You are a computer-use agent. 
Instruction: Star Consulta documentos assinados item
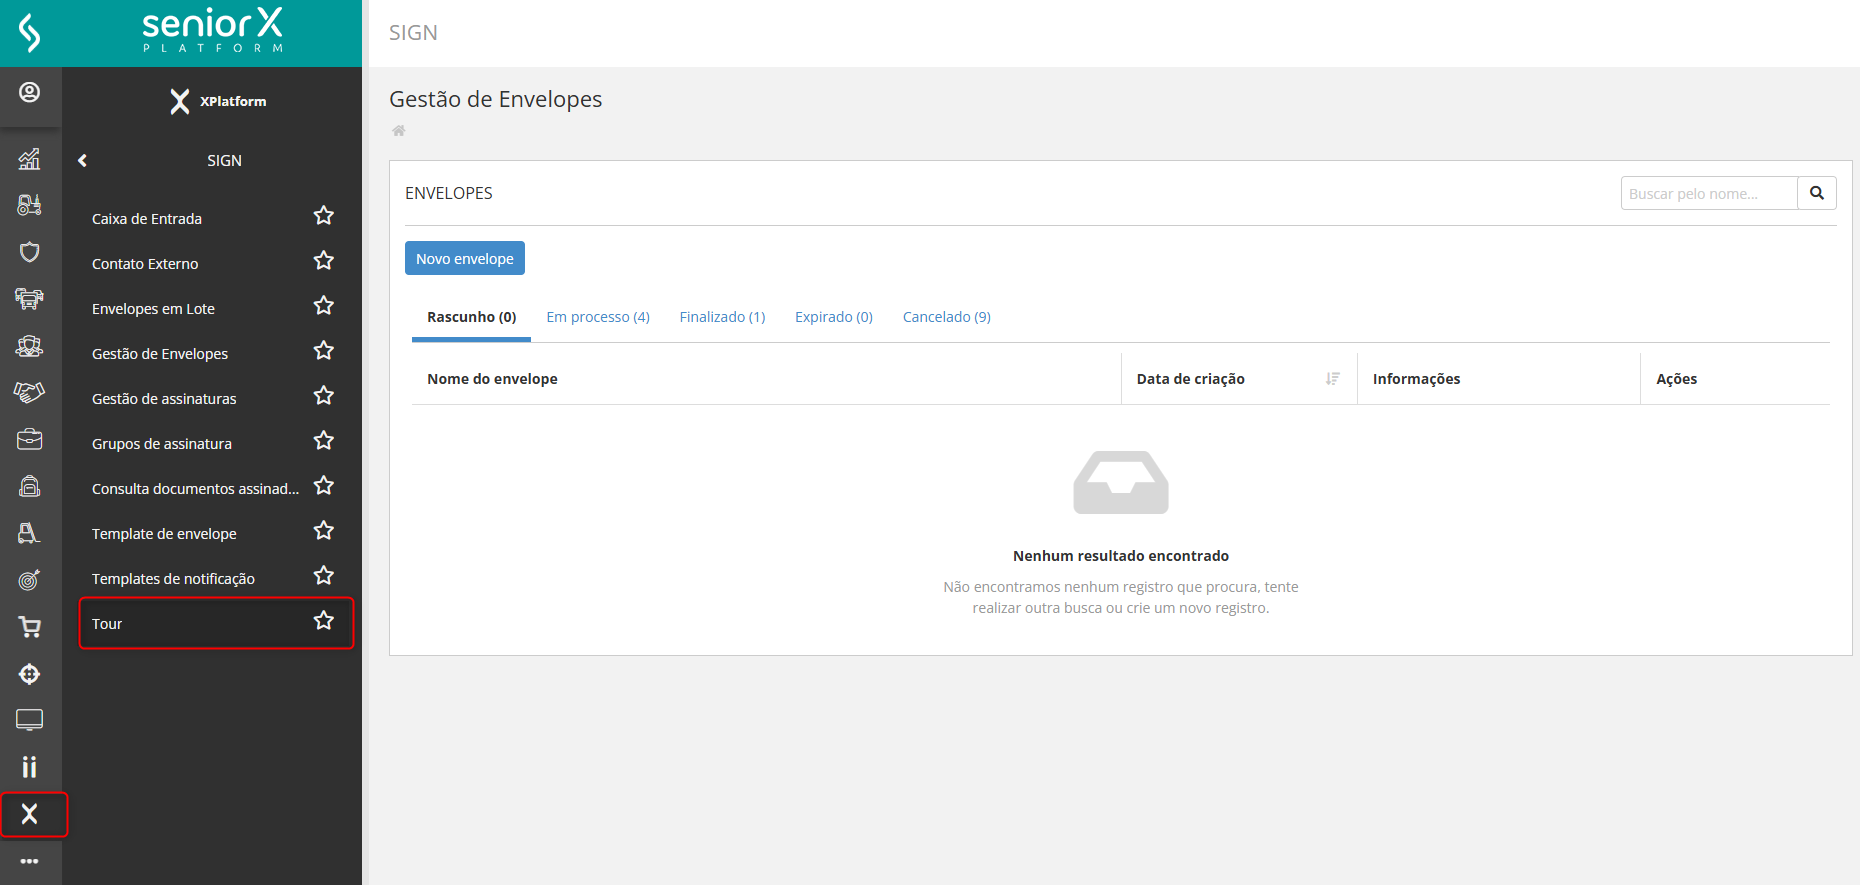point(324,486)
